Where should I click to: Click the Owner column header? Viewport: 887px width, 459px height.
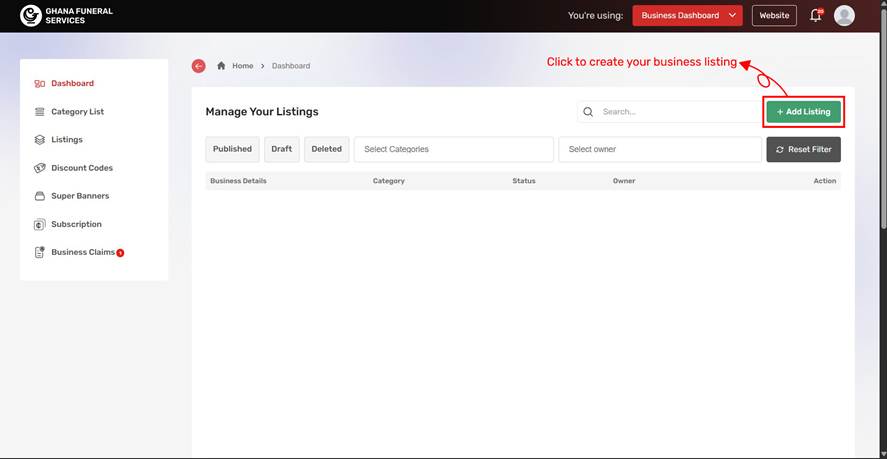(624, 181)
